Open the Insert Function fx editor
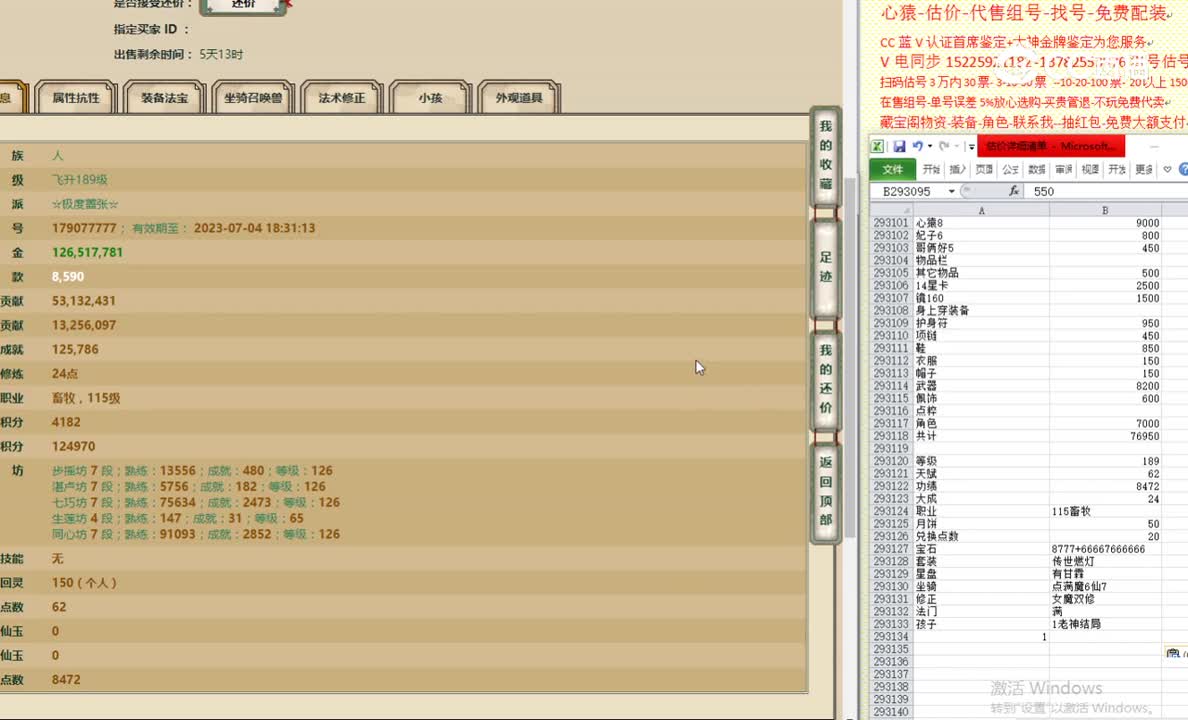Screen dimensions: 1188x720 [1015, 190]
